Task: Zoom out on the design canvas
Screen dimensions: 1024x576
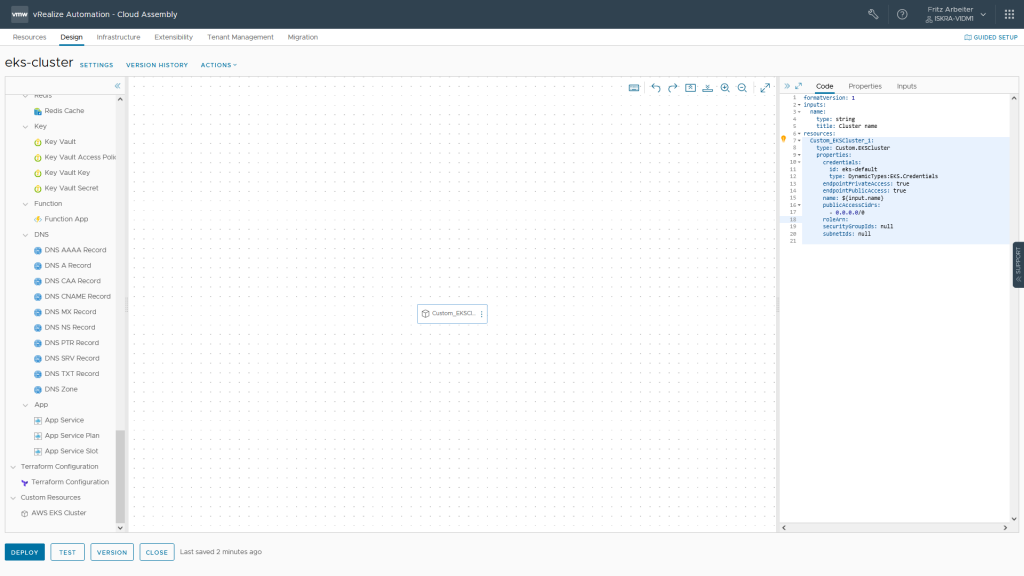Action: [x=742, y=88]
